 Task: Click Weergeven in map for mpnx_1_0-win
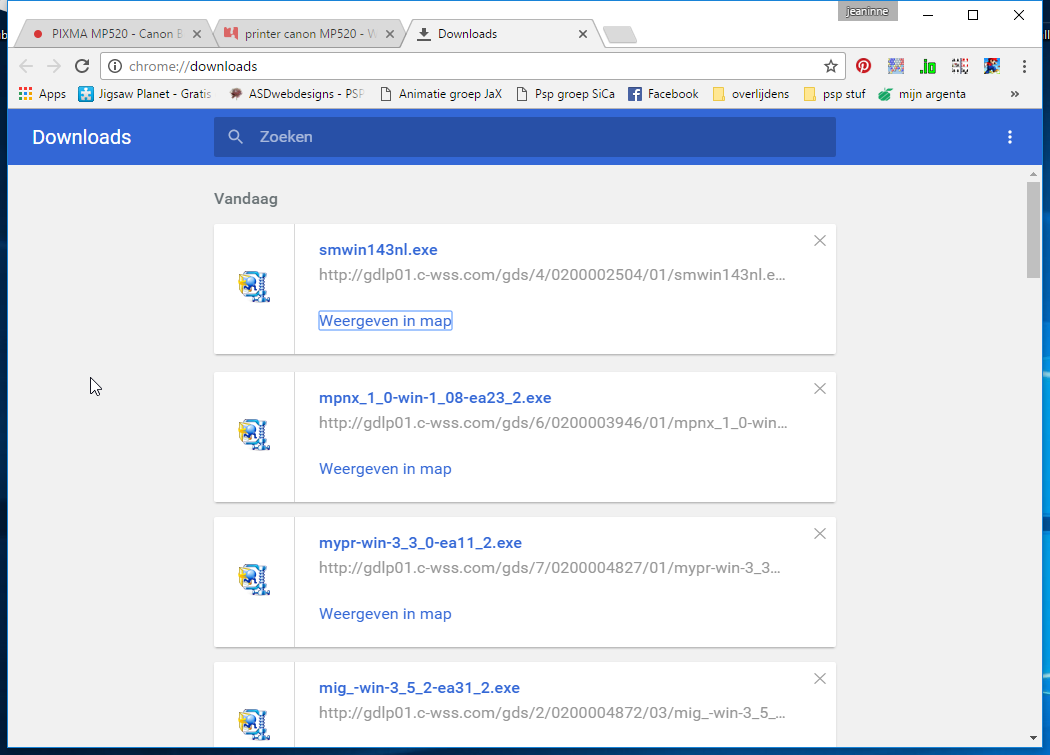(385, 469)
